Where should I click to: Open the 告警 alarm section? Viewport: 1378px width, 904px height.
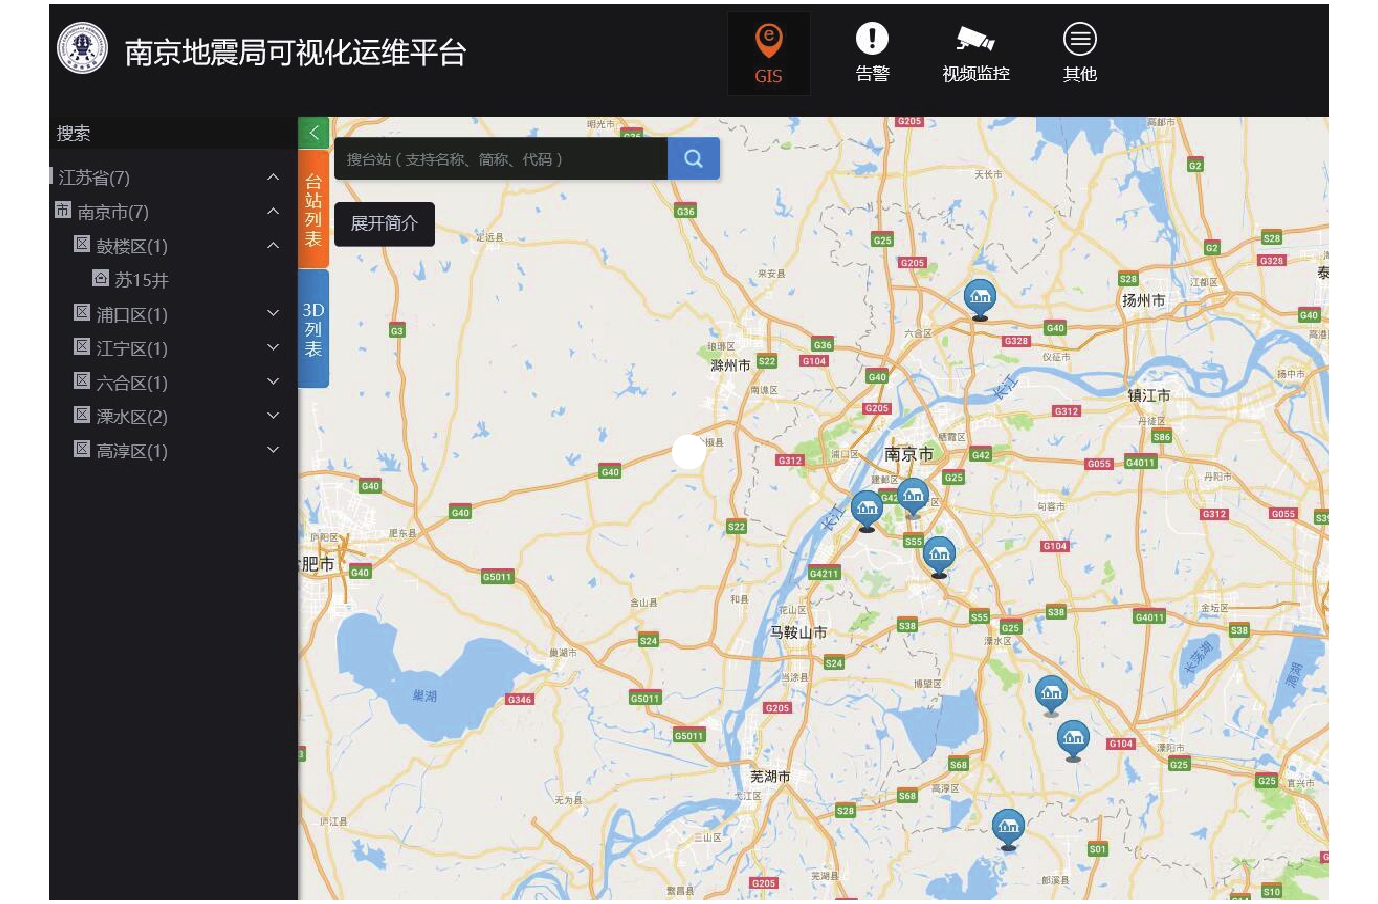[x=872, y=53]
